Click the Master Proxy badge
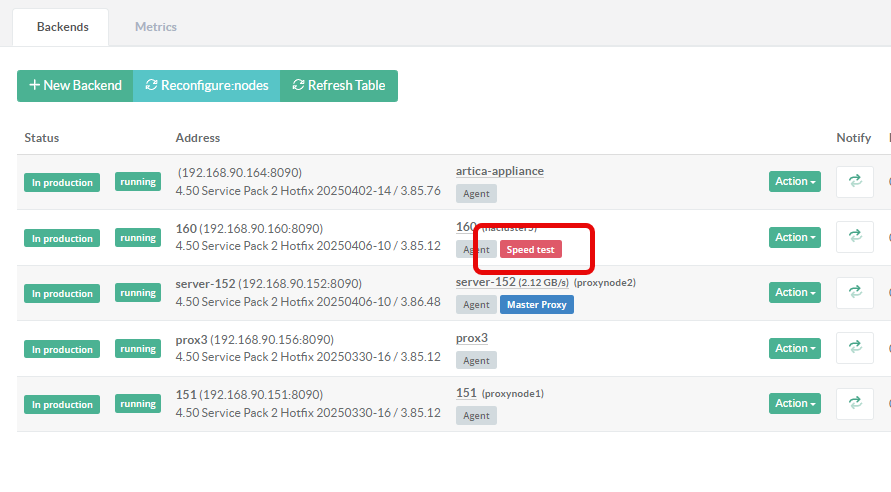This screenshot has height=492, width=891. tap(536, 305)
